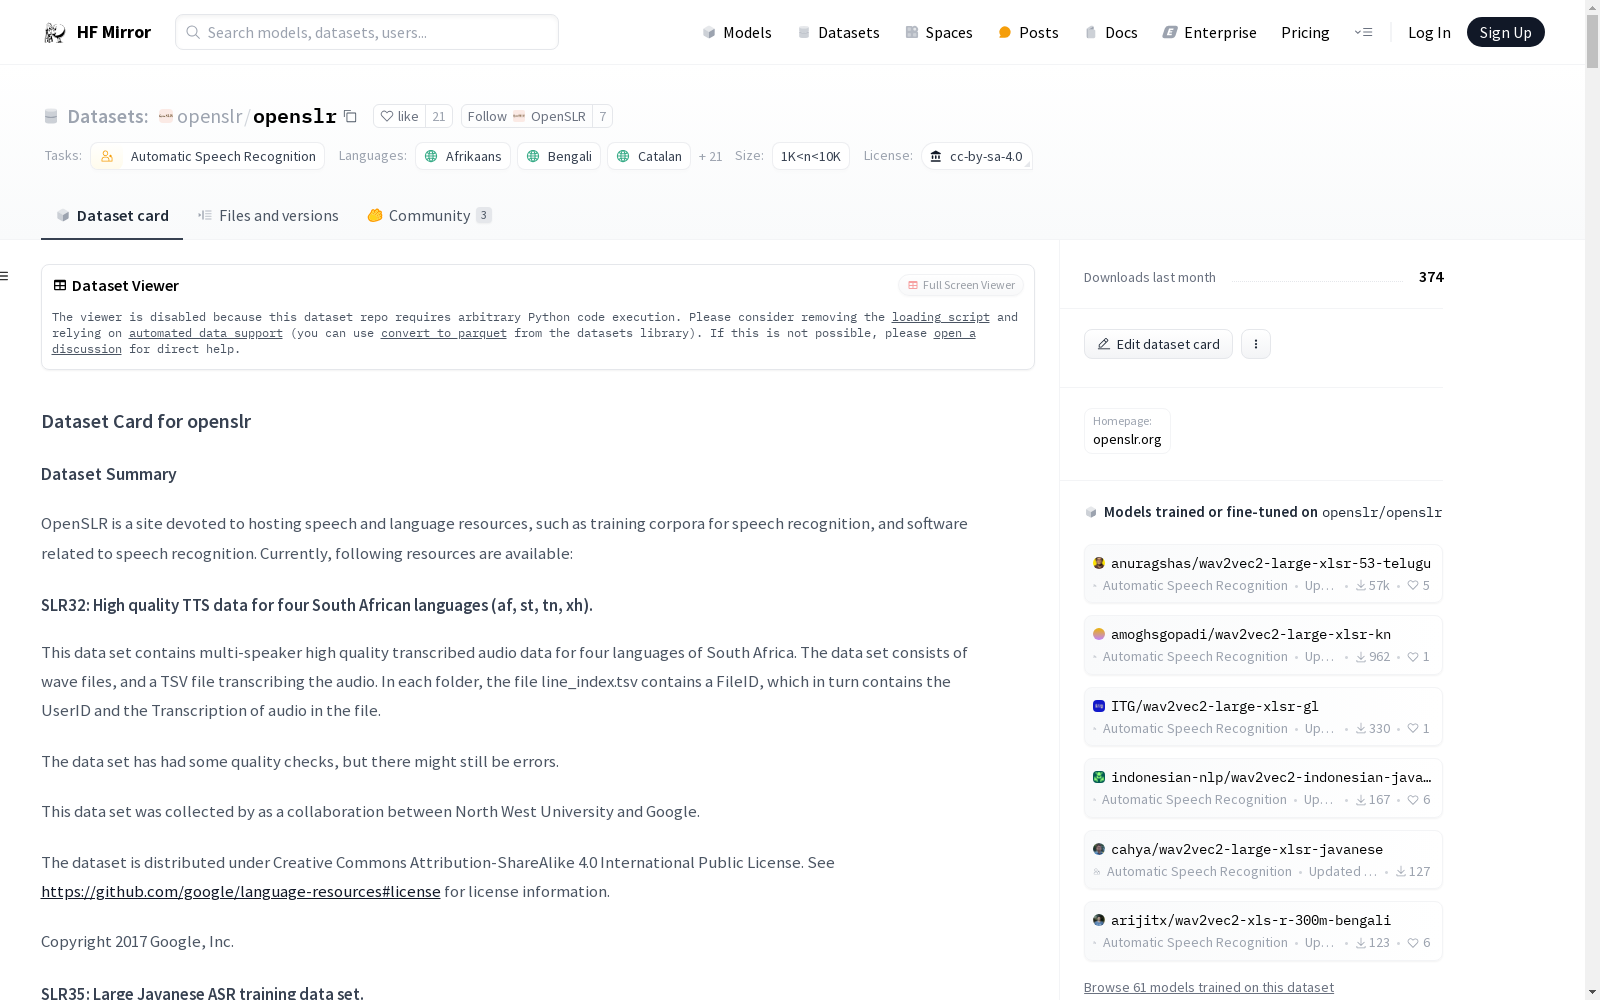Select the Afrikaans language tag
The image size is (1600, 1000).
click(463, 156)
